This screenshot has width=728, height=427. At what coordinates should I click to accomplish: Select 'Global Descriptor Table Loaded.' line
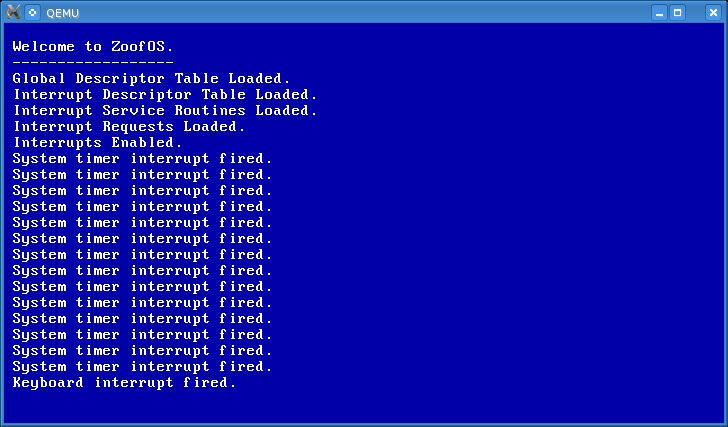[151, 78]
